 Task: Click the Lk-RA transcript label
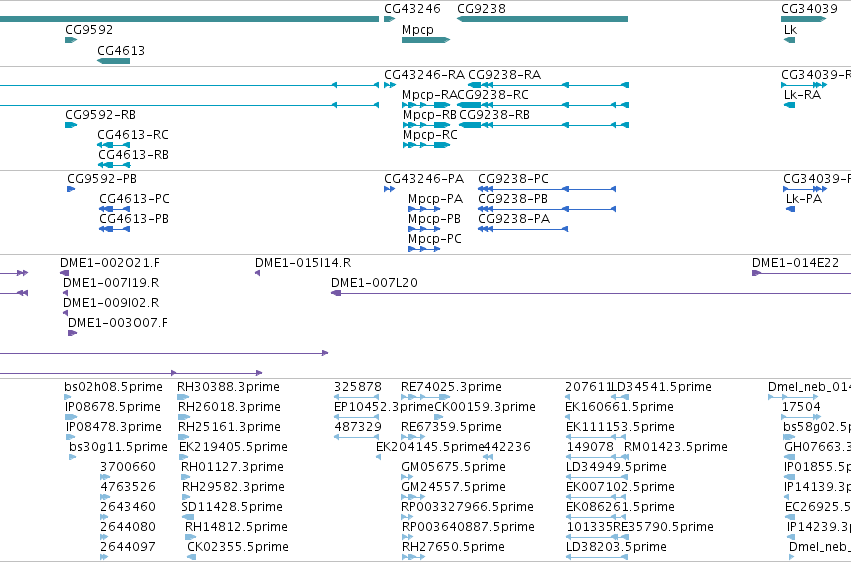coord(802,95)
